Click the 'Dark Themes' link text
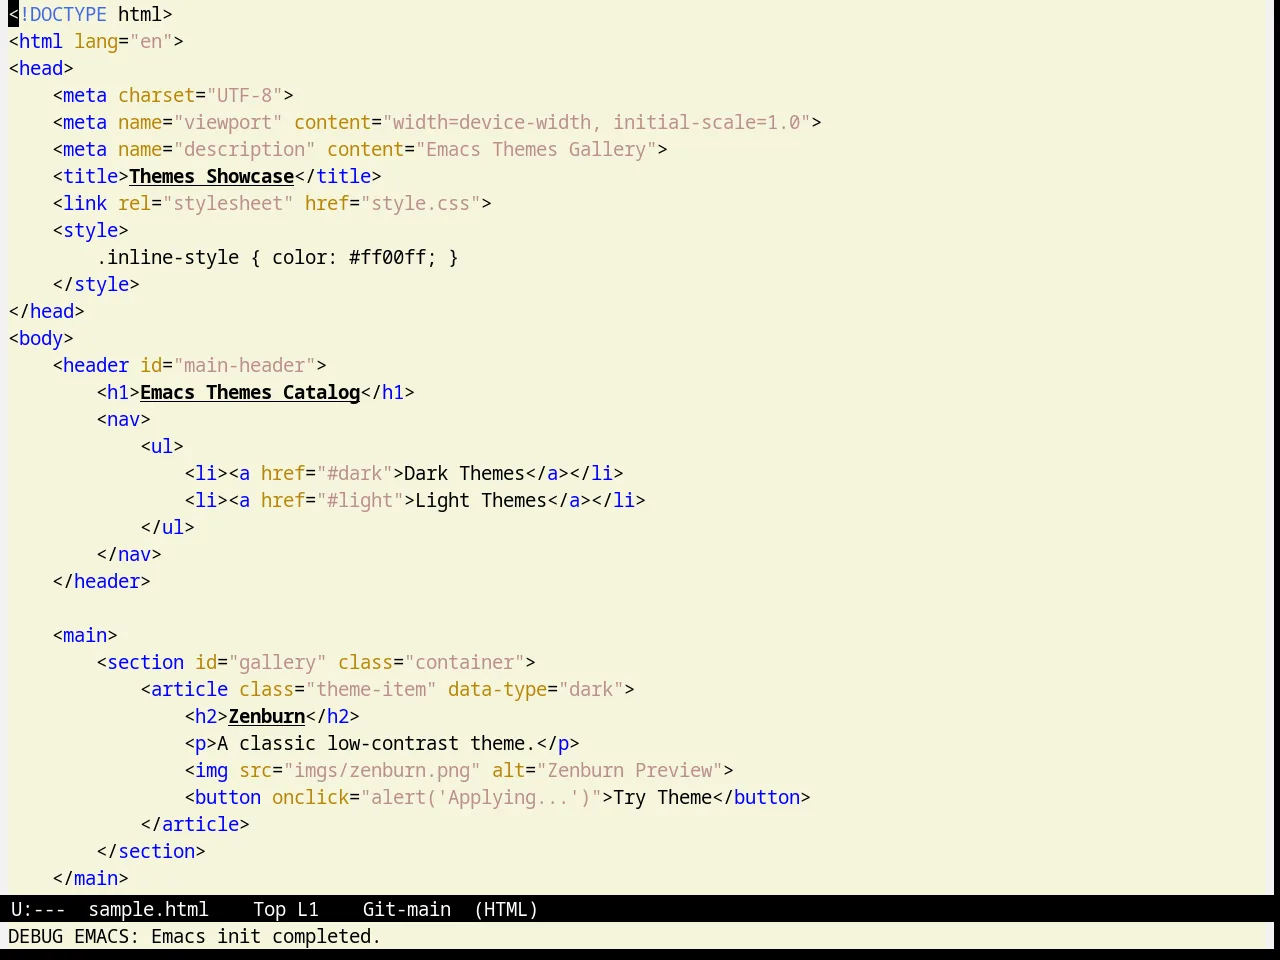 (465, 473)
